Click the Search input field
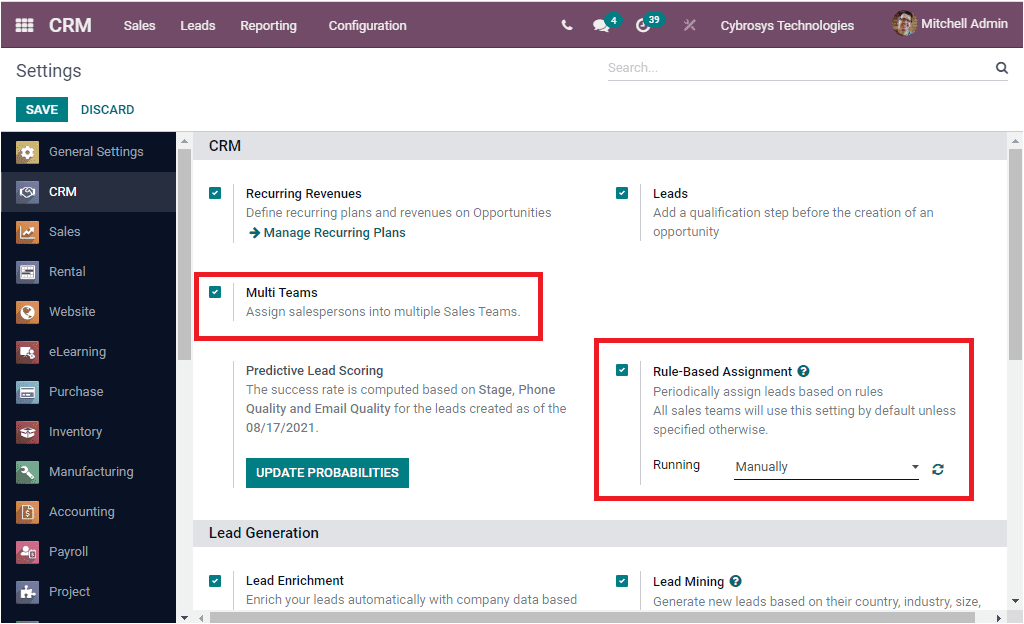This screenshot has height=624, width=1024. click(x=790, y=67)
